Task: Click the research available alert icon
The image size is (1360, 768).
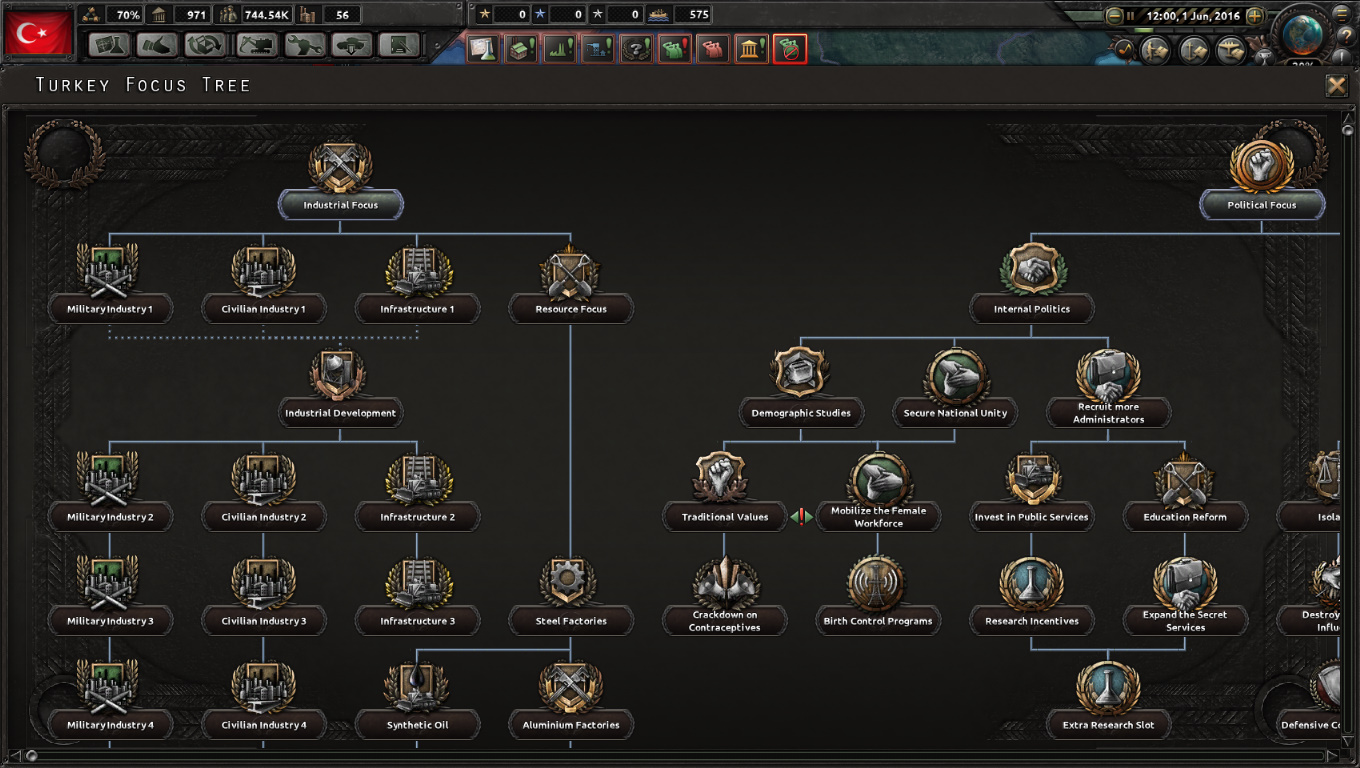Action: coord(482,48)
